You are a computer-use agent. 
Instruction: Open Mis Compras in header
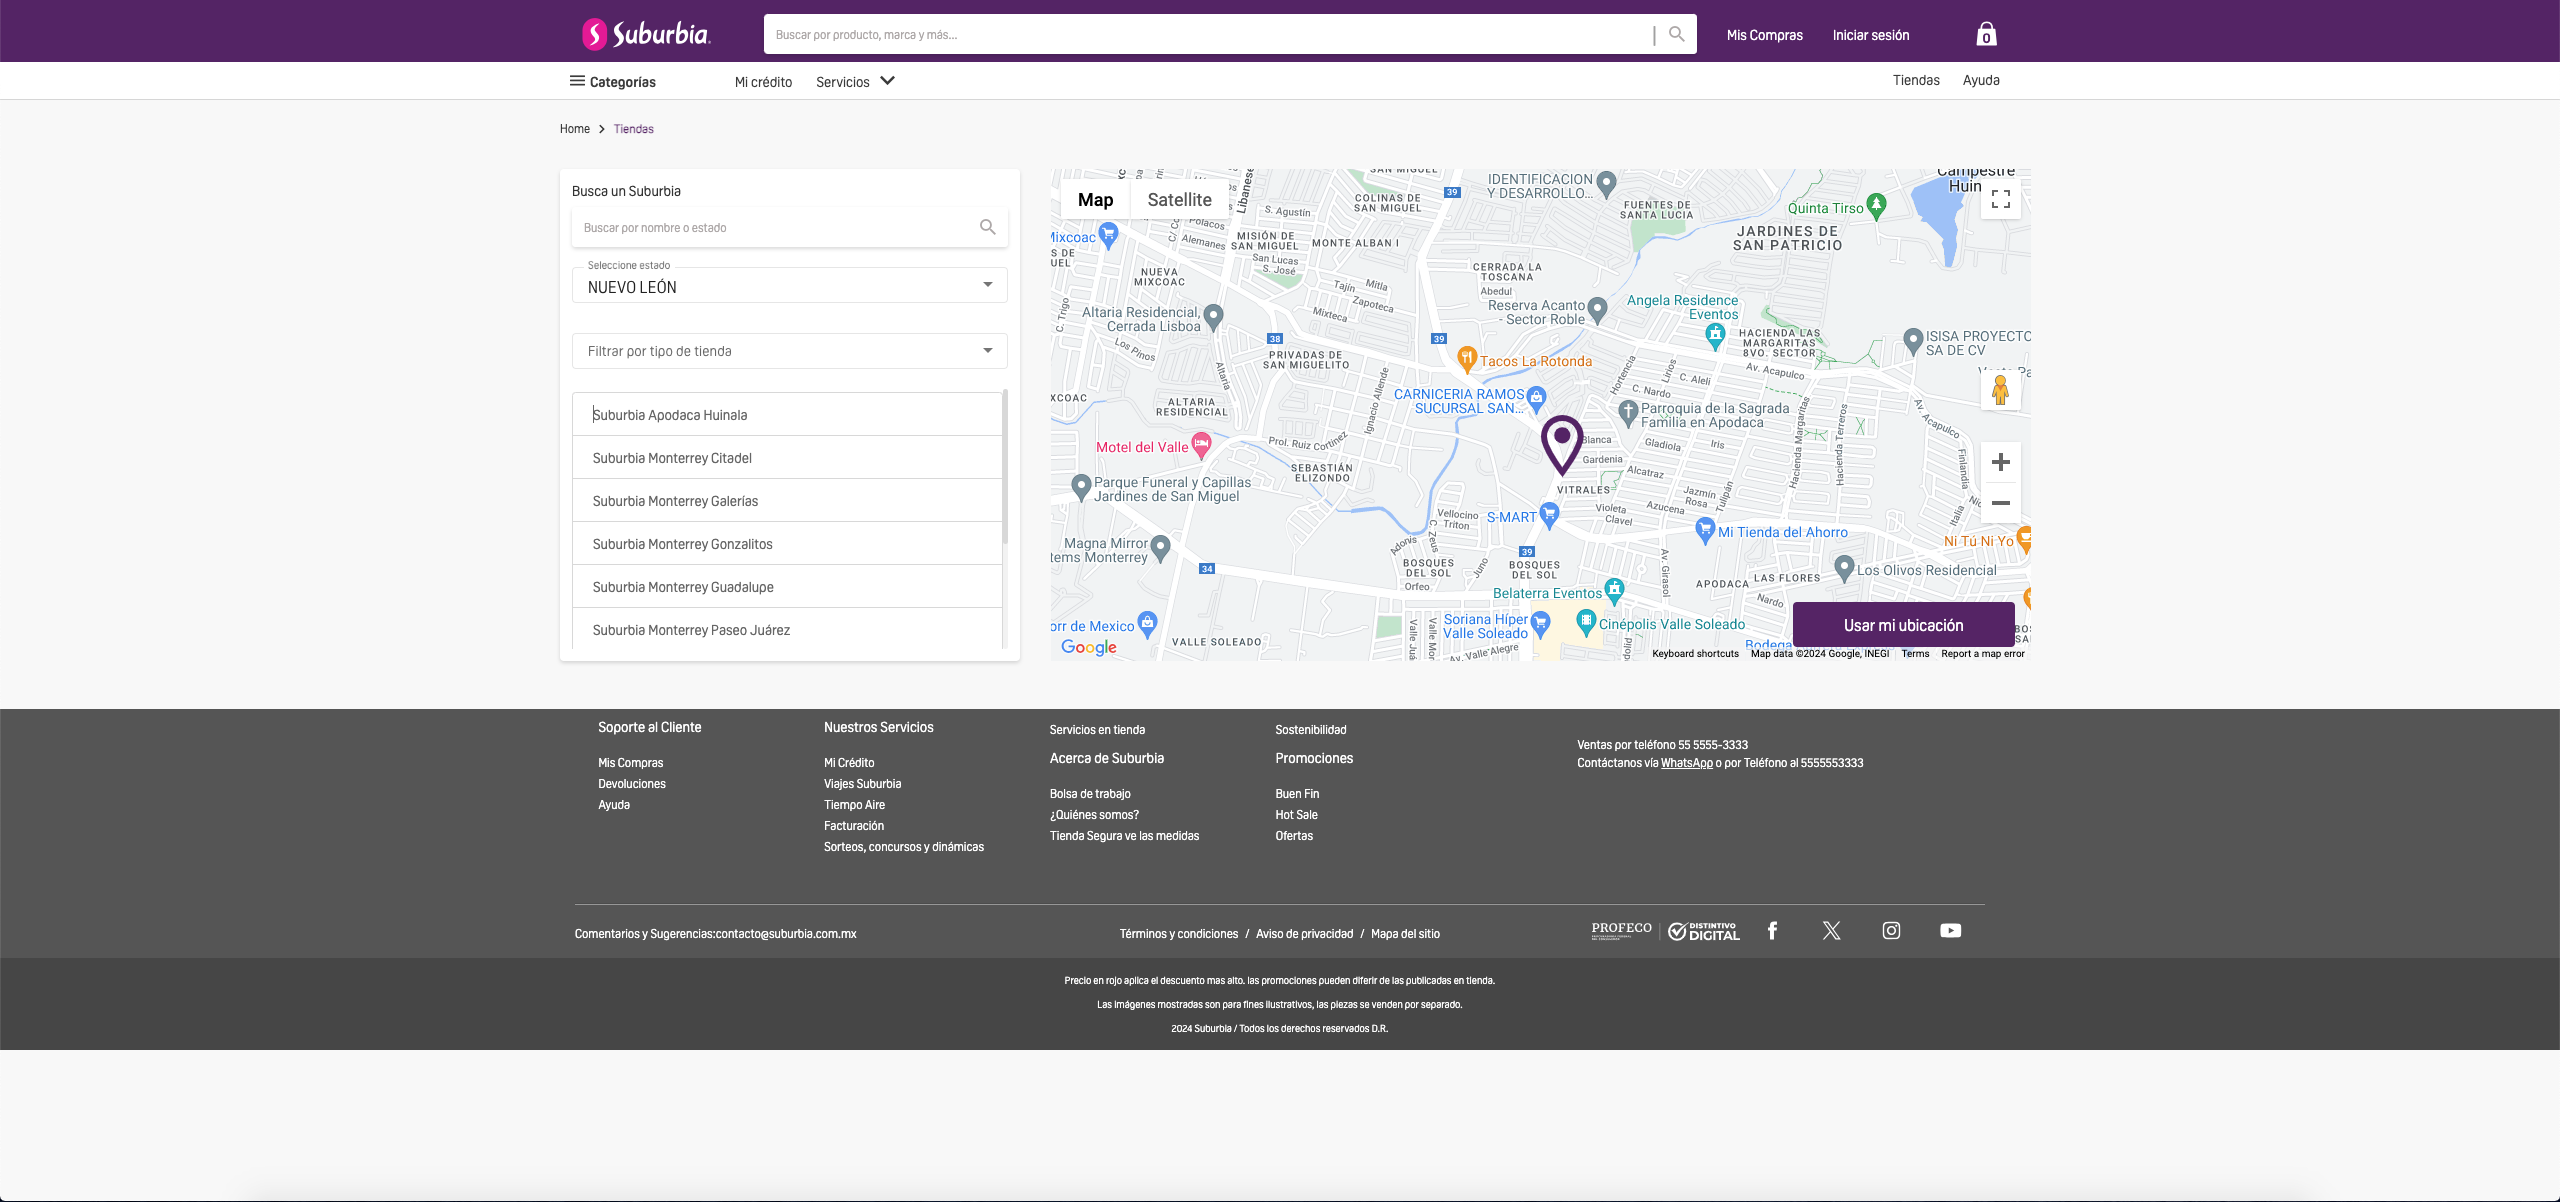[1765, 35]
